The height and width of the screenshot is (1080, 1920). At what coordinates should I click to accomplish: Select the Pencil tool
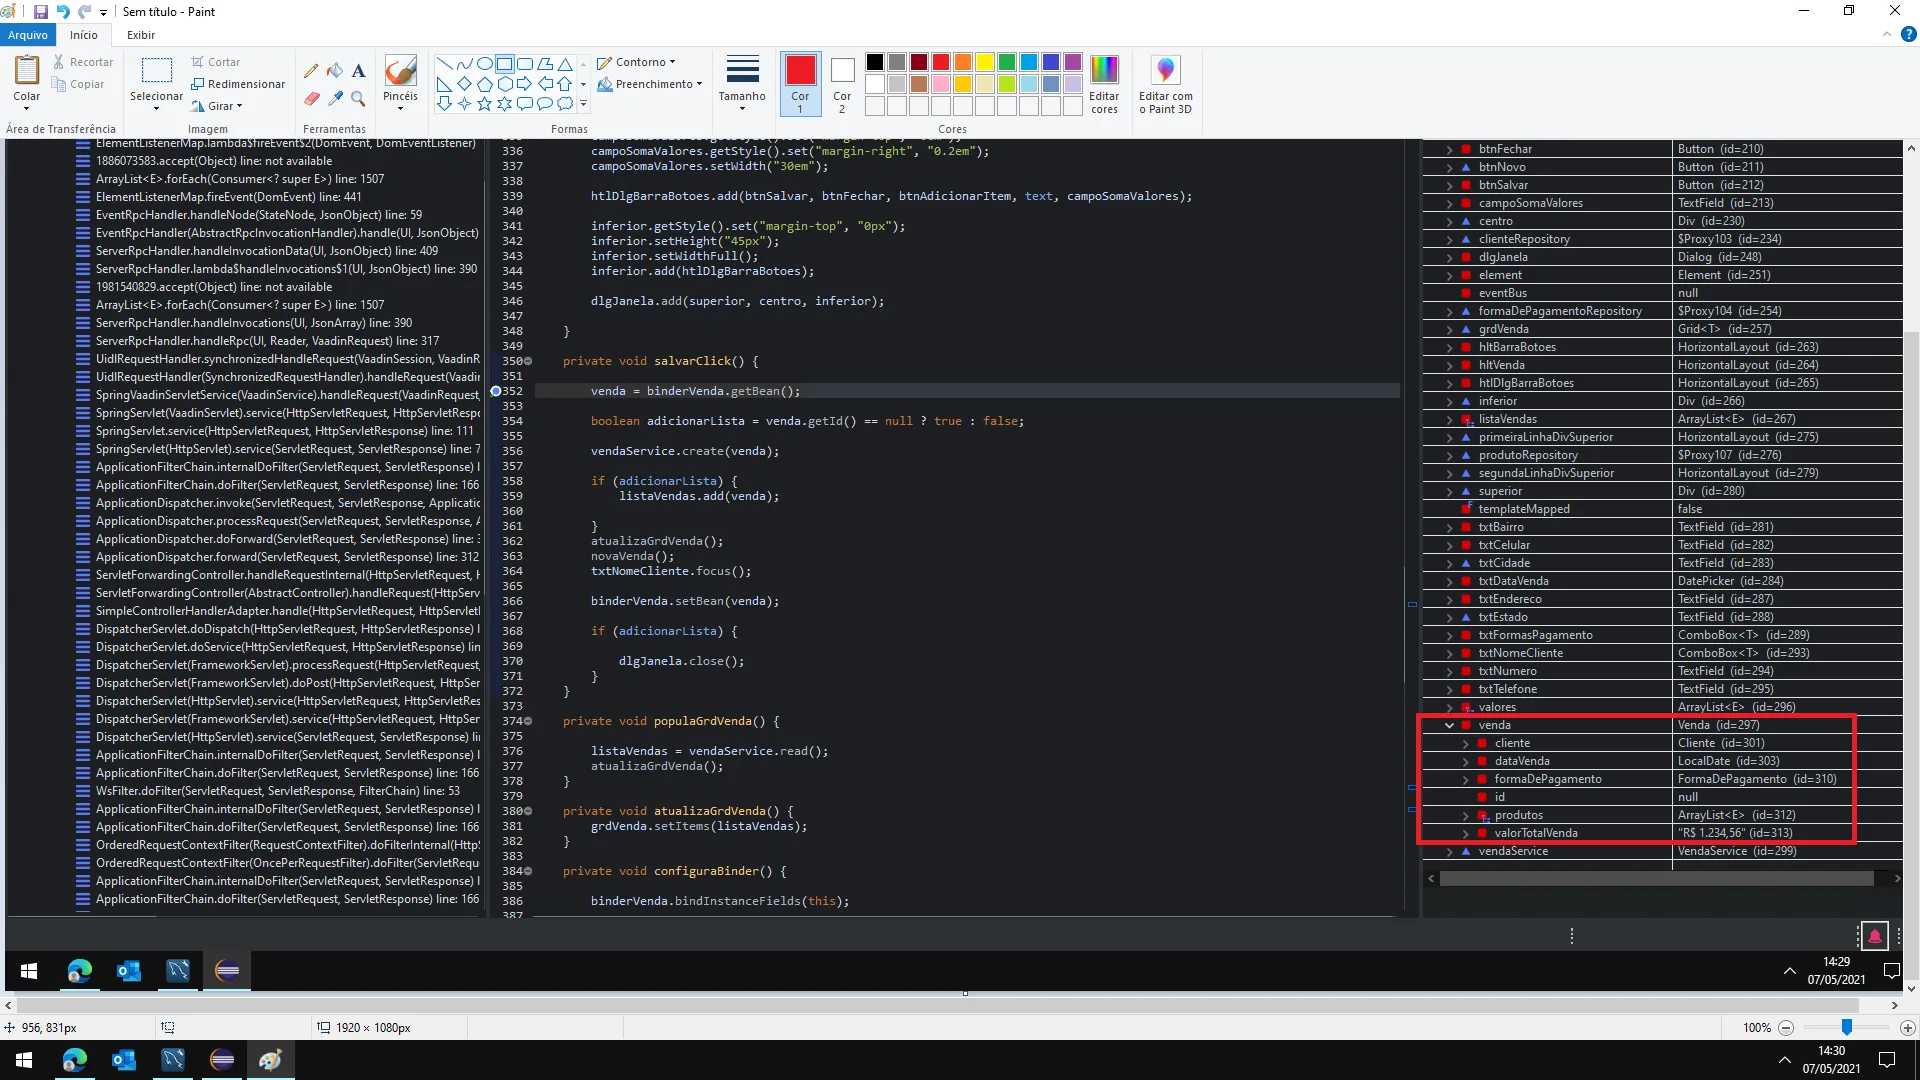click(x=311, y=71)
